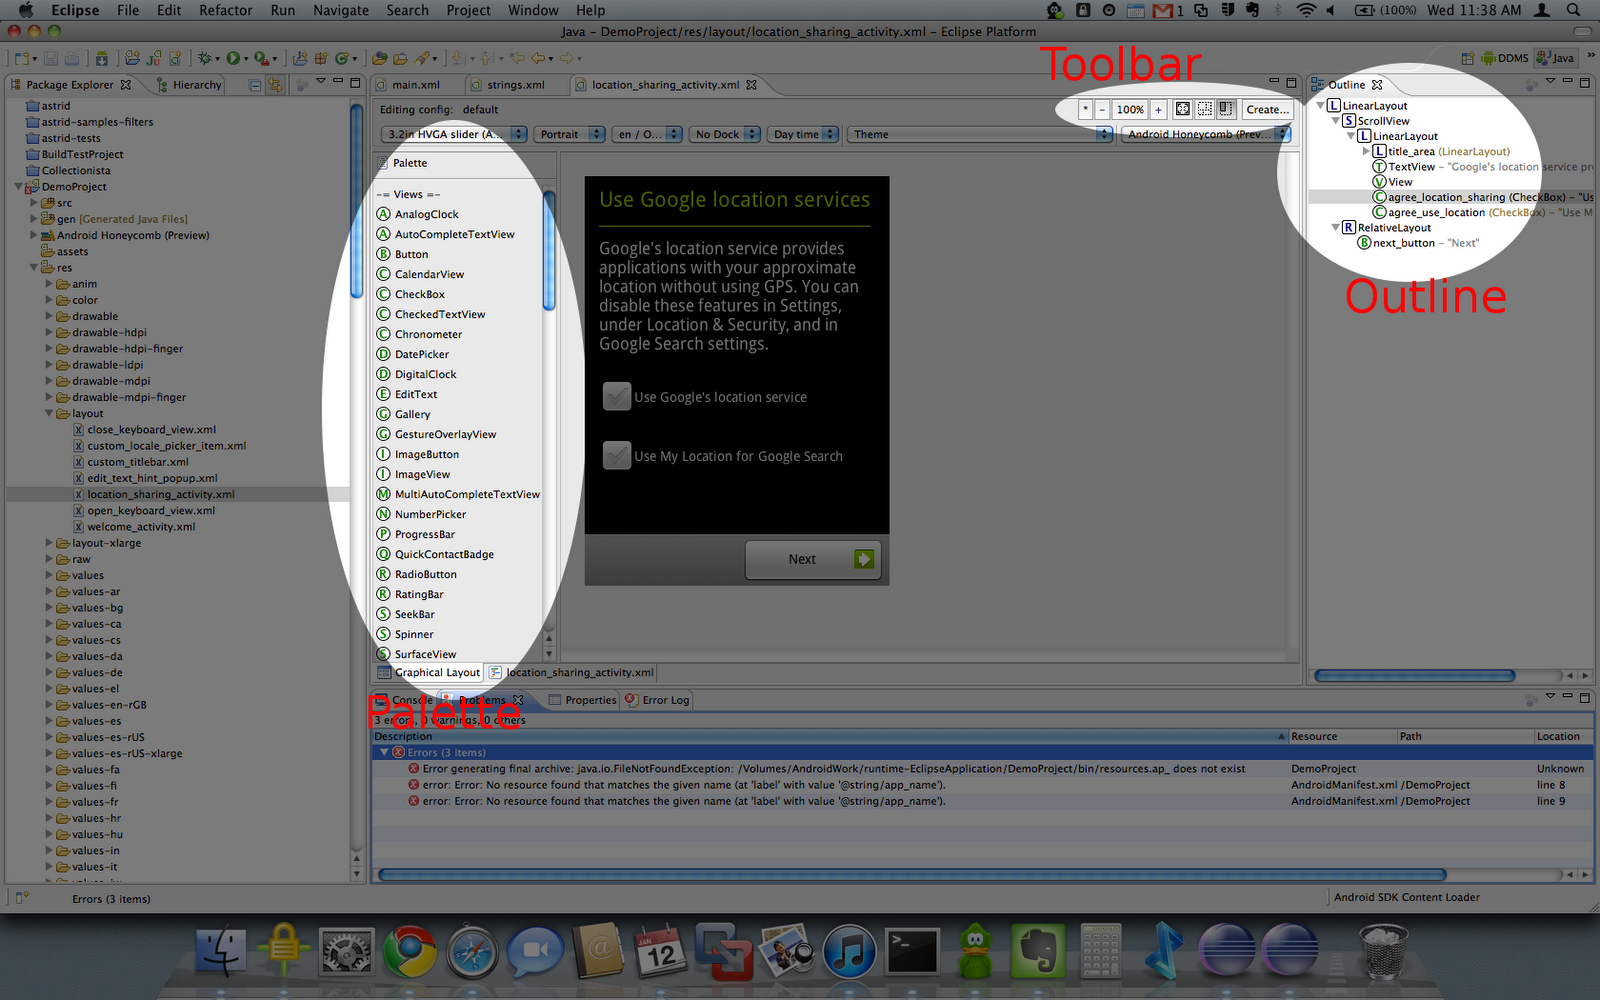1600x1000 pixels.
Task: Select next_button node in Outline
Action: coord(1417,243)
